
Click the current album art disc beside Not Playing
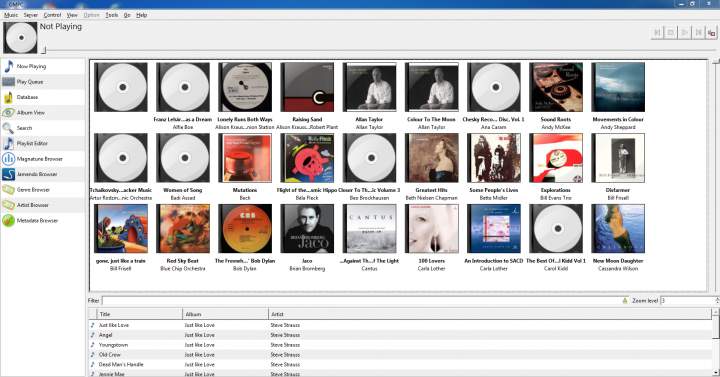[x=21, y=38]
